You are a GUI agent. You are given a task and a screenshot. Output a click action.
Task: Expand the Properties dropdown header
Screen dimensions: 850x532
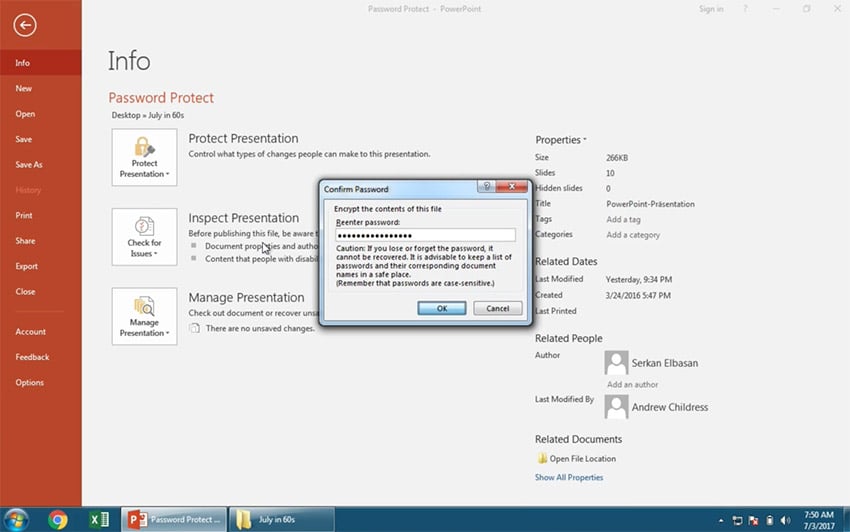click(x=561, y=140)
